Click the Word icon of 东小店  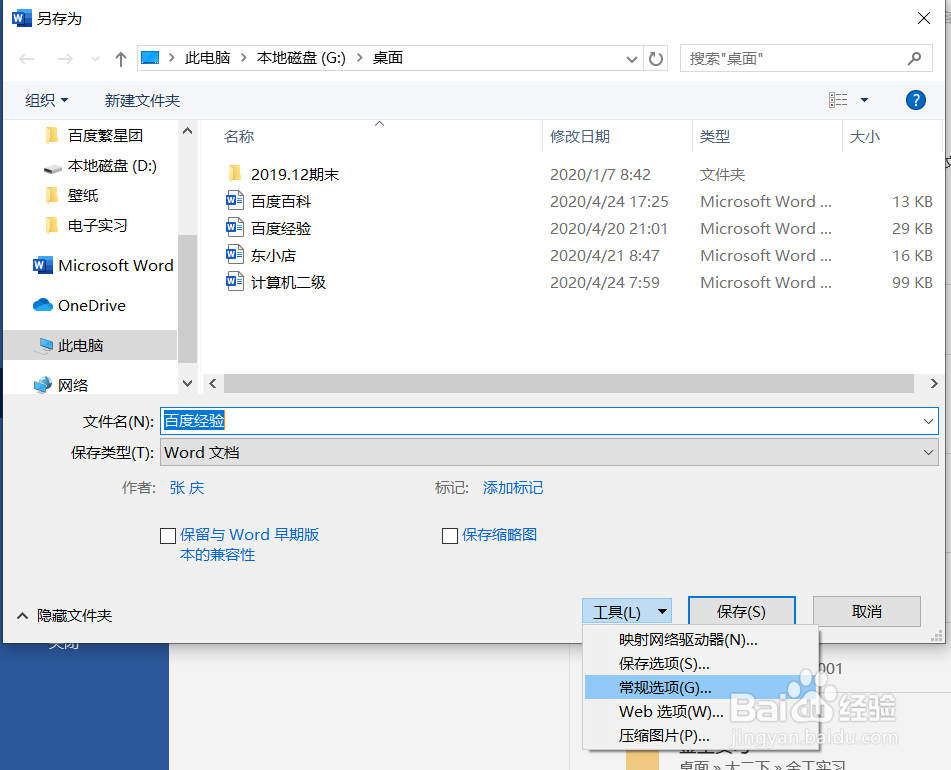235,255
